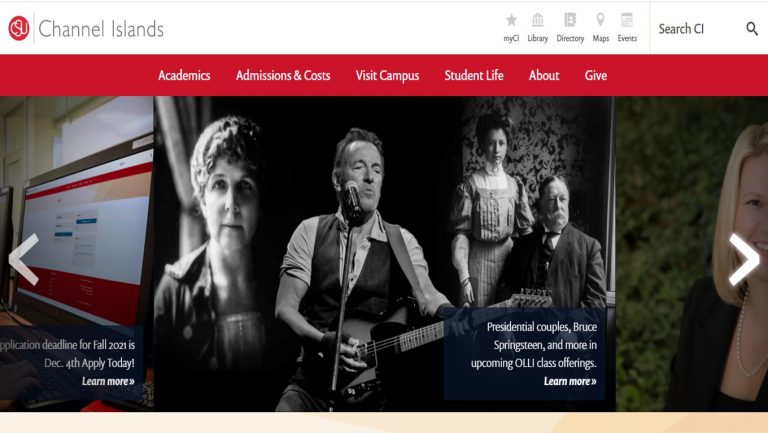This screenshot has width=768, height=433.
Task: Open the Give menu item
Action: pyautogui.click(x=596, y=75)
